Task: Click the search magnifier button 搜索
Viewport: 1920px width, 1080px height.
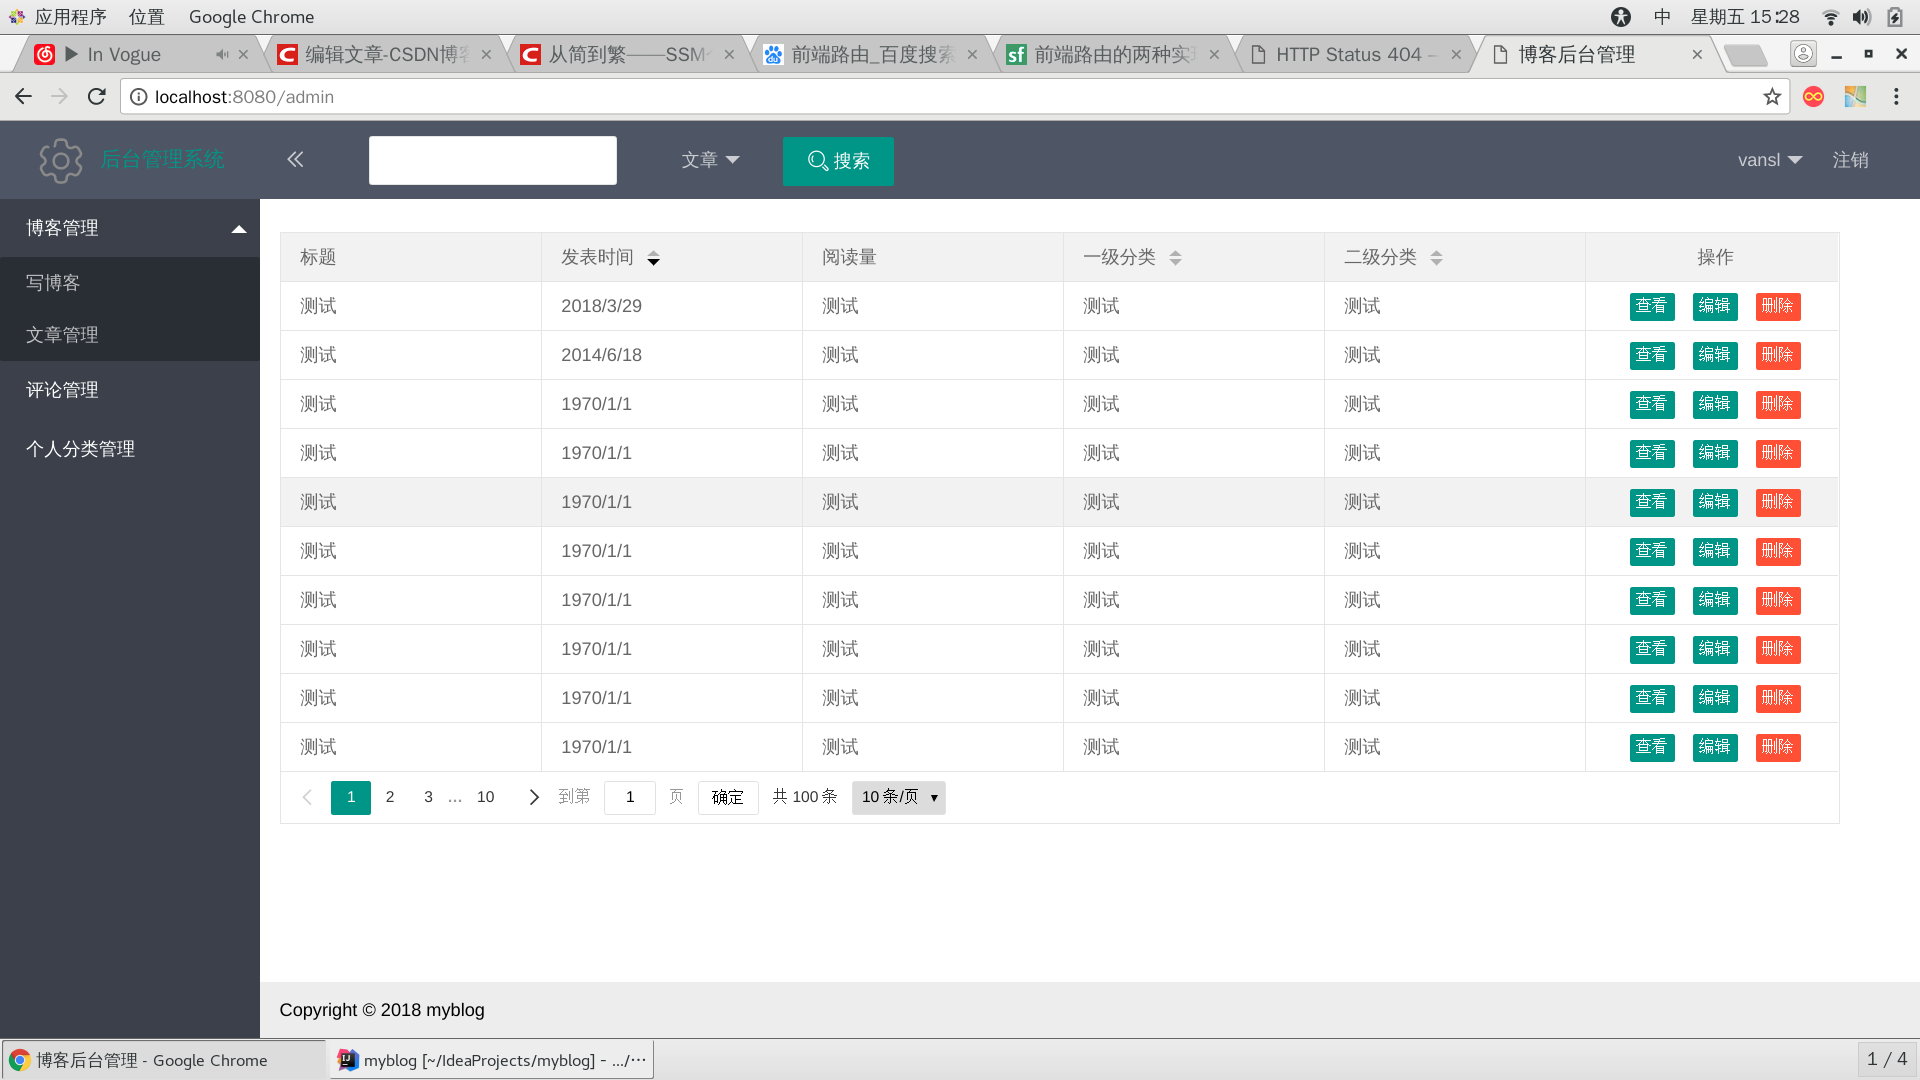Action: pyautogui.click(x=838, y=161)
